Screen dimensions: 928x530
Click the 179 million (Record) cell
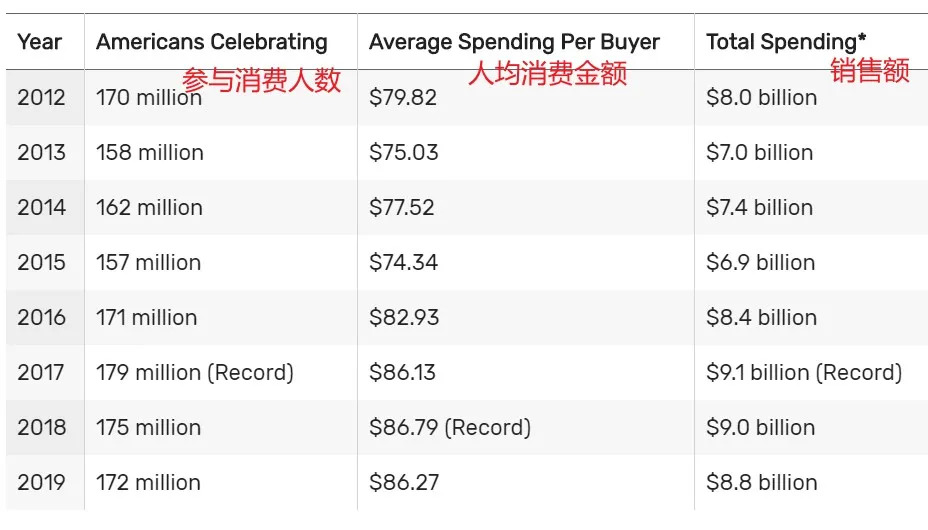click(195, 373)
